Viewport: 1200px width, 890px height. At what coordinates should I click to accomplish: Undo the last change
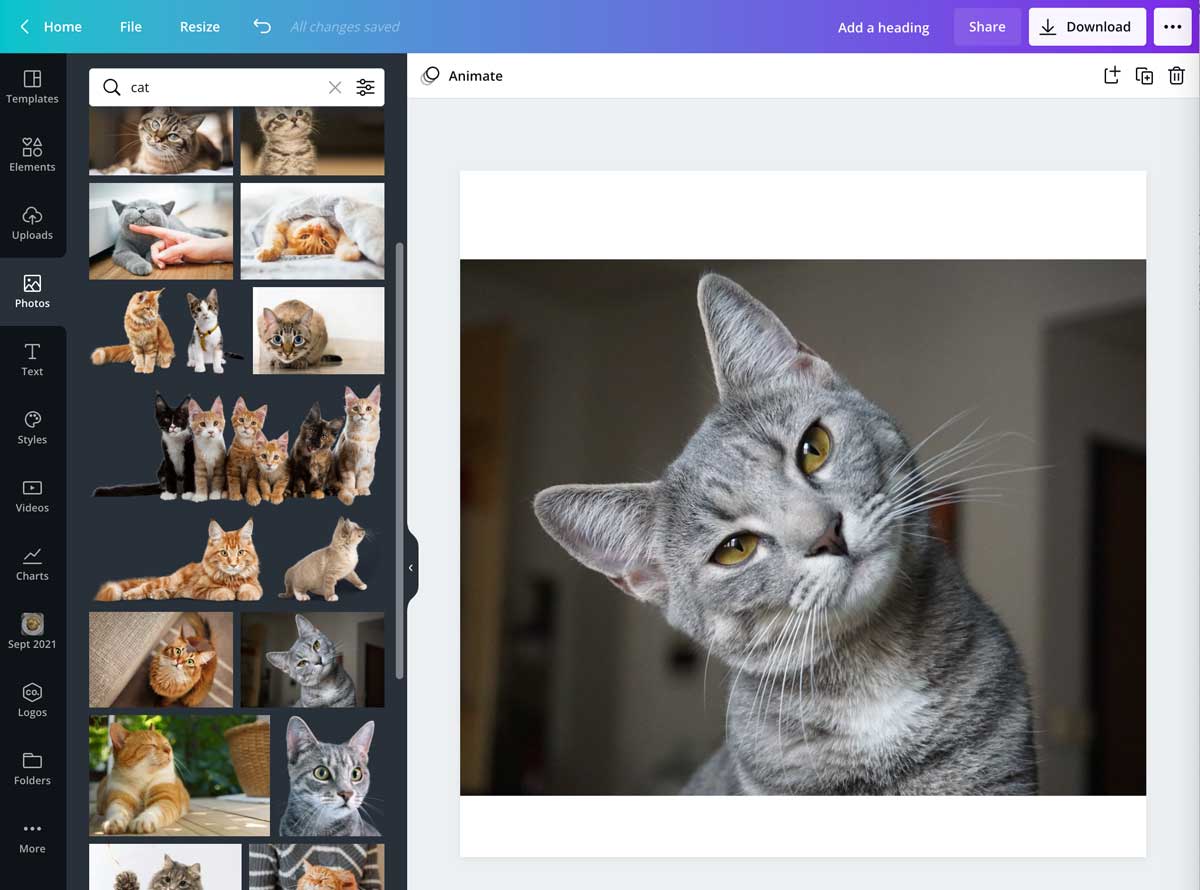[261, 27]
